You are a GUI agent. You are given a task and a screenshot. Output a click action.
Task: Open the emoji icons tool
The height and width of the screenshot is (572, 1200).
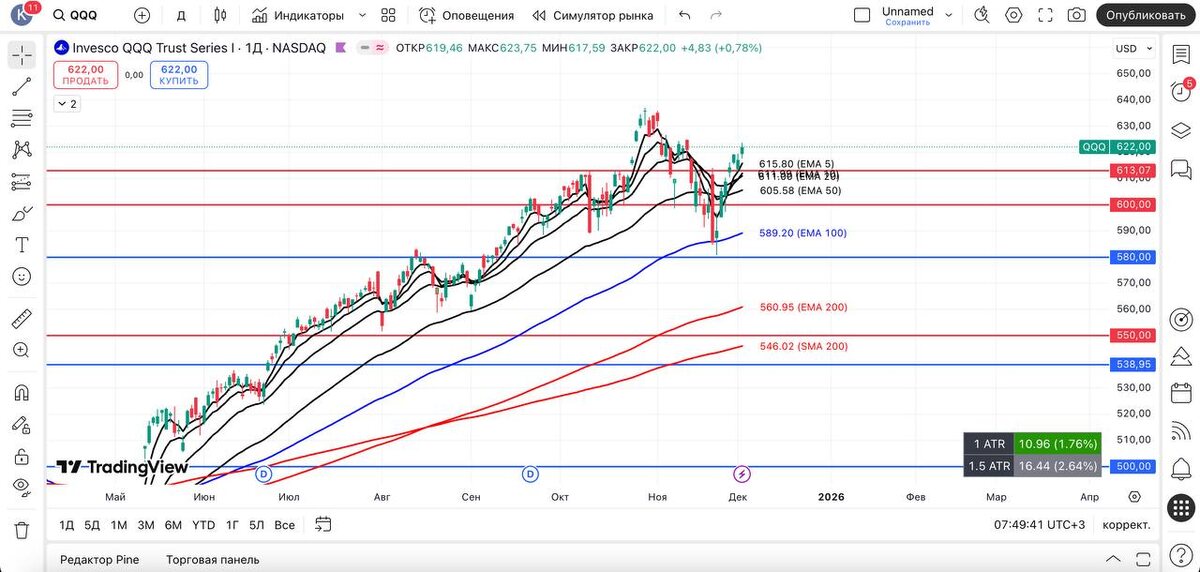[x=21, y=276]
